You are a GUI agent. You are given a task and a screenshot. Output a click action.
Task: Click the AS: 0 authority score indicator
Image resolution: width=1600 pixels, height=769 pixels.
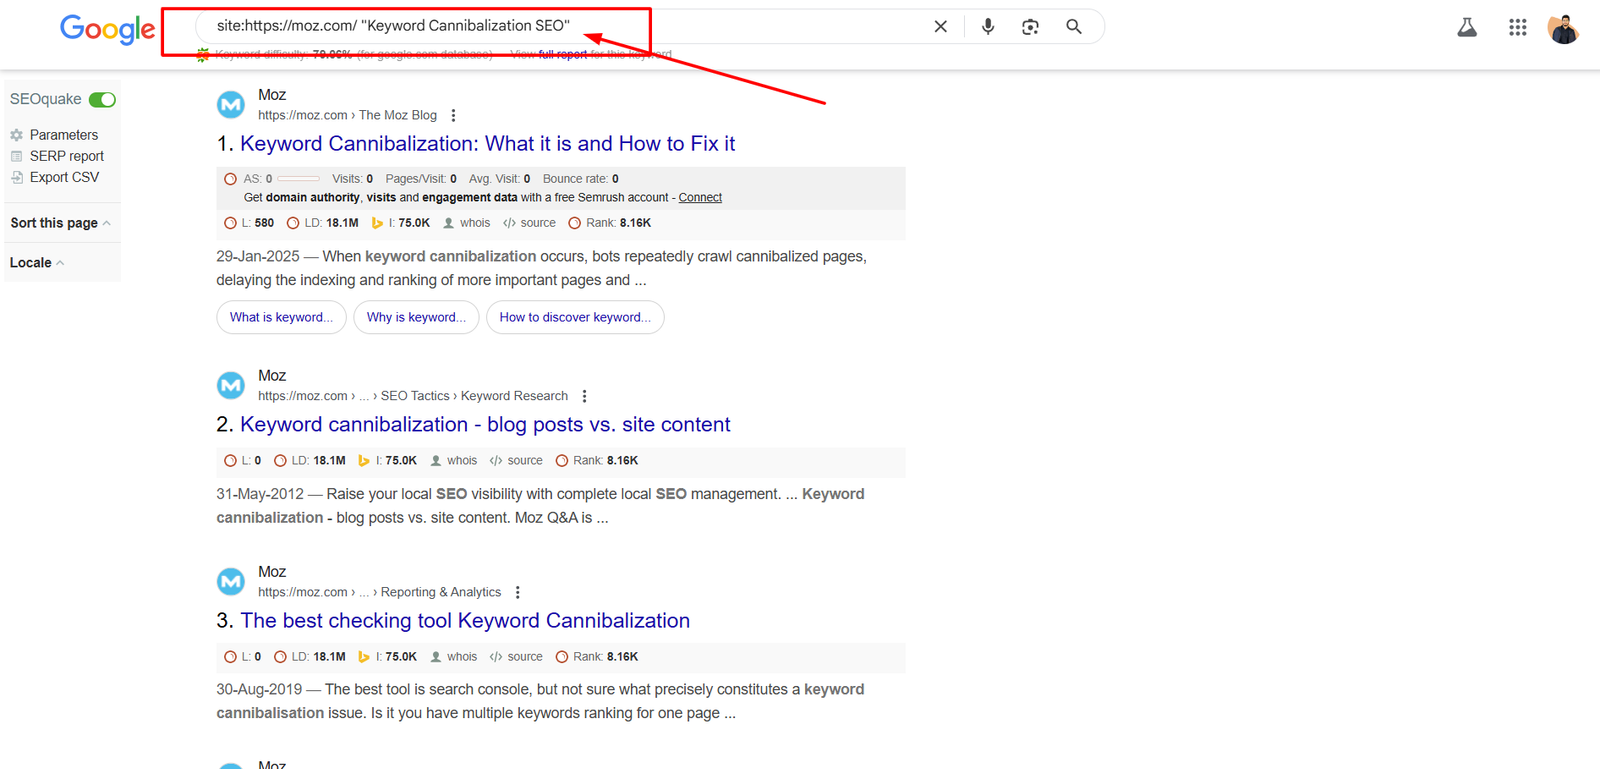point(271,179)
